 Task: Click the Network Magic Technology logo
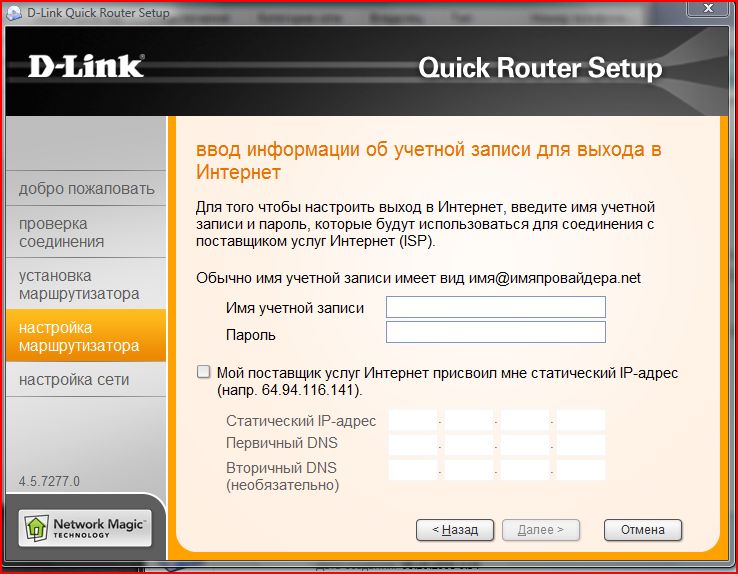[85, 528]
